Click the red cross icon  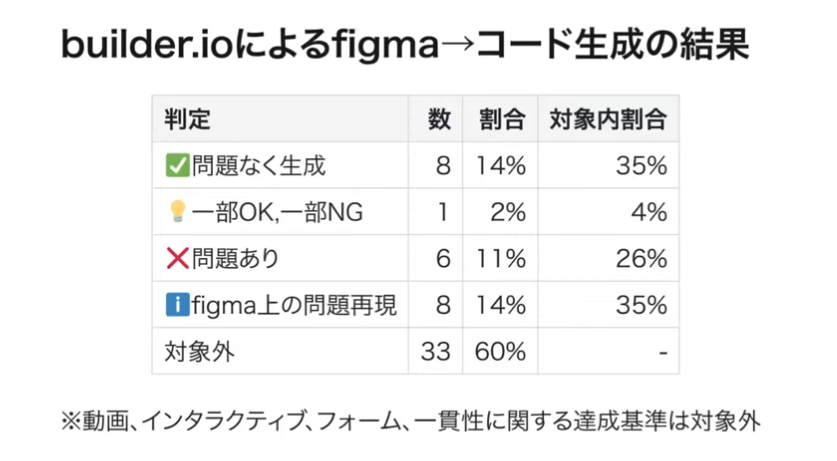coord(176,259)
